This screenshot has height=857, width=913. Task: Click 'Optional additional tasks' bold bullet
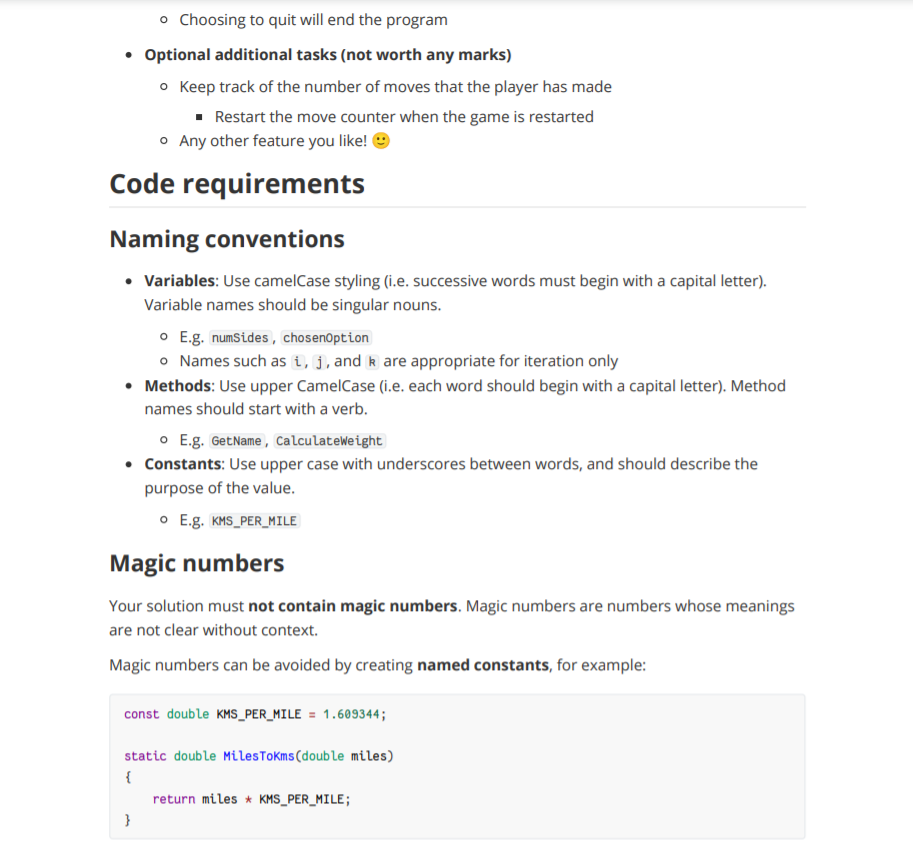coord(328,55)
